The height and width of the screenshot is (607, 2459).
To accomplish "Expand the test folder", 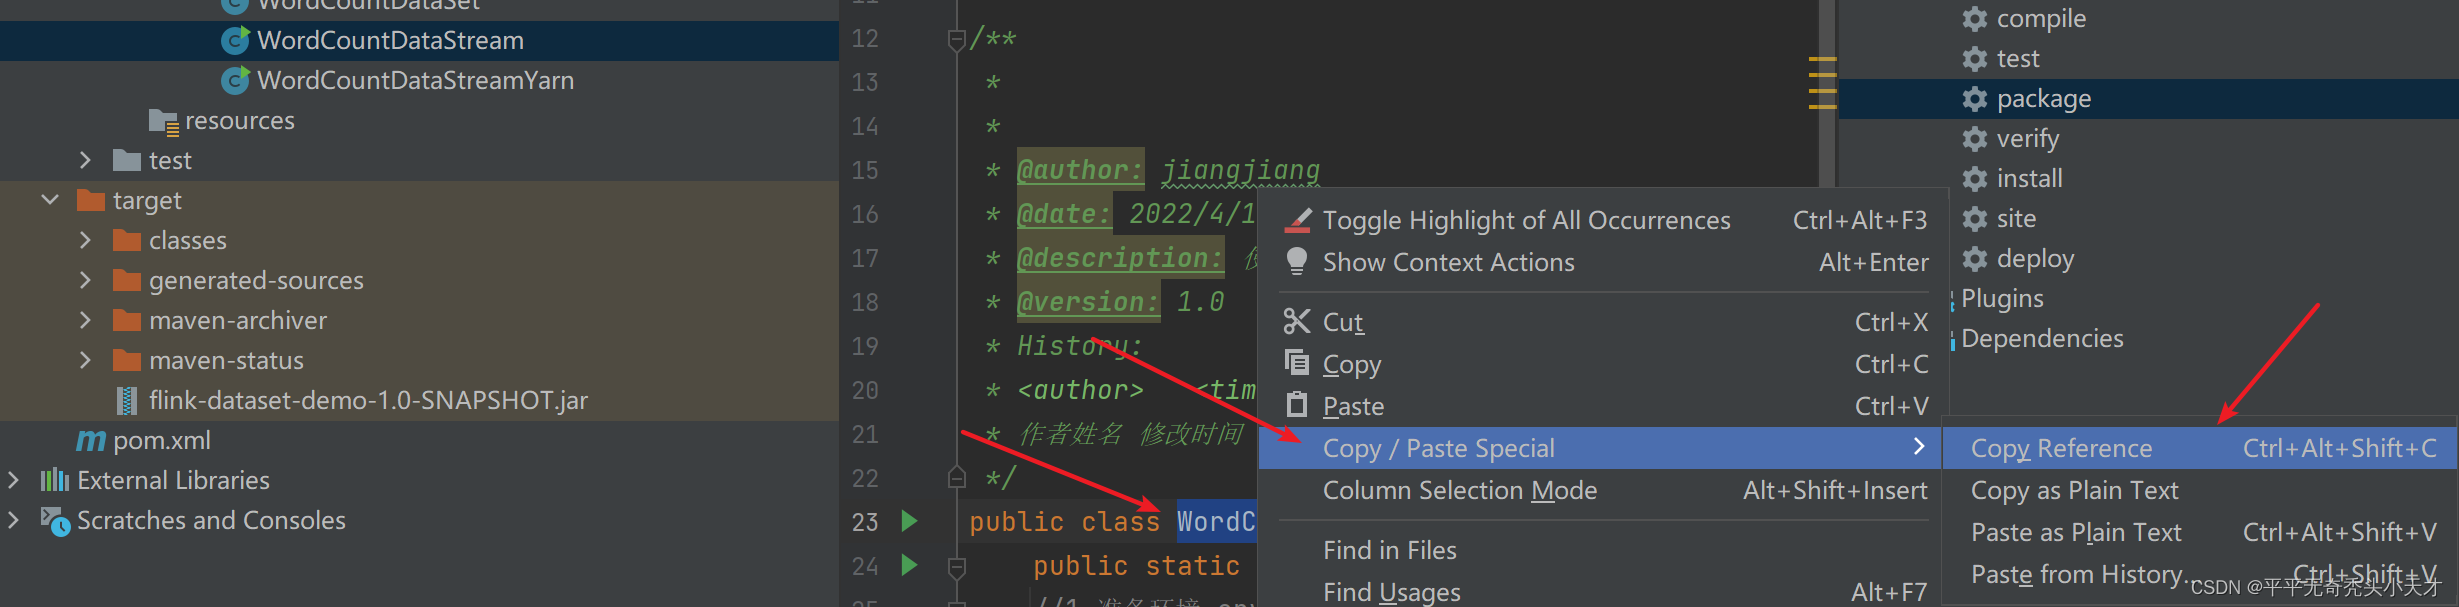I will [85, 160].
